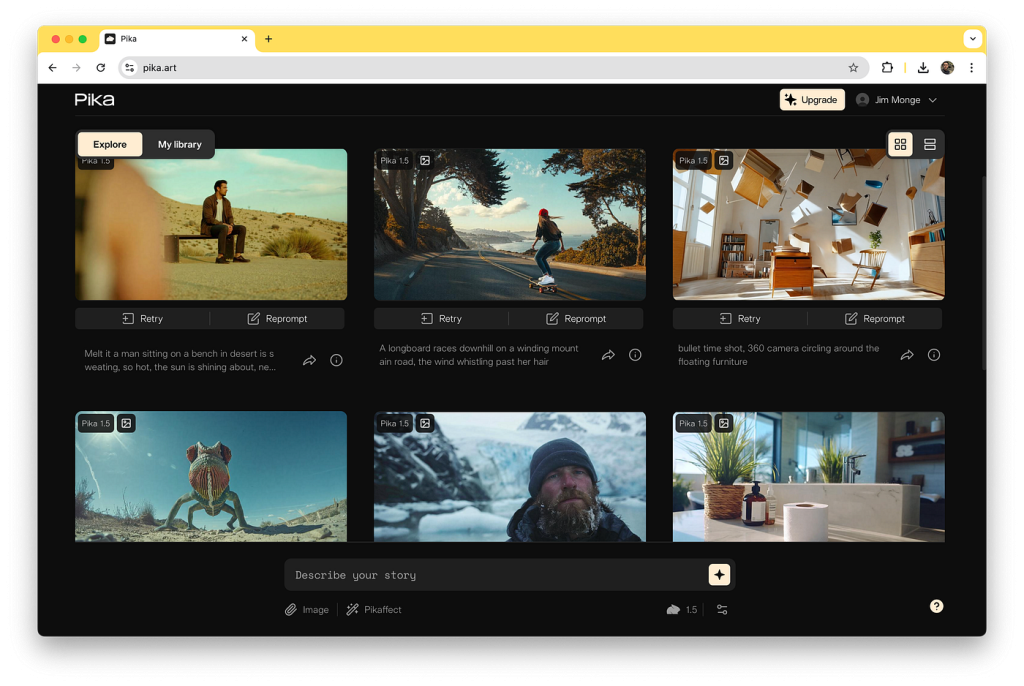Click the share arrow under the desert bench video
The height and width of the screenshot is (686, 1024).
coord(309,360)
